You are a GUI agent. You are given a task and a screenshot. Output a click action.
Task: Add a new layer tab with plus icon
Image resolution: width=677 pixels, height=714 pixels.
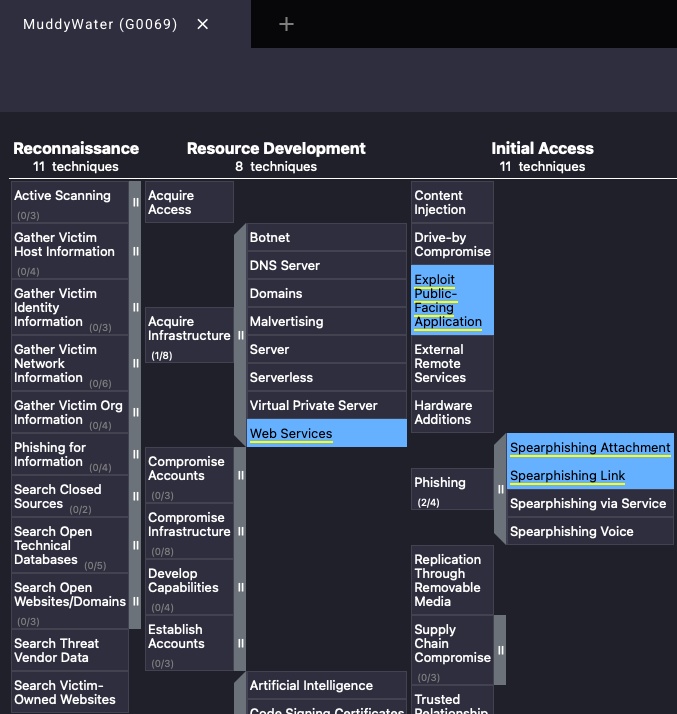click(286, 24)
